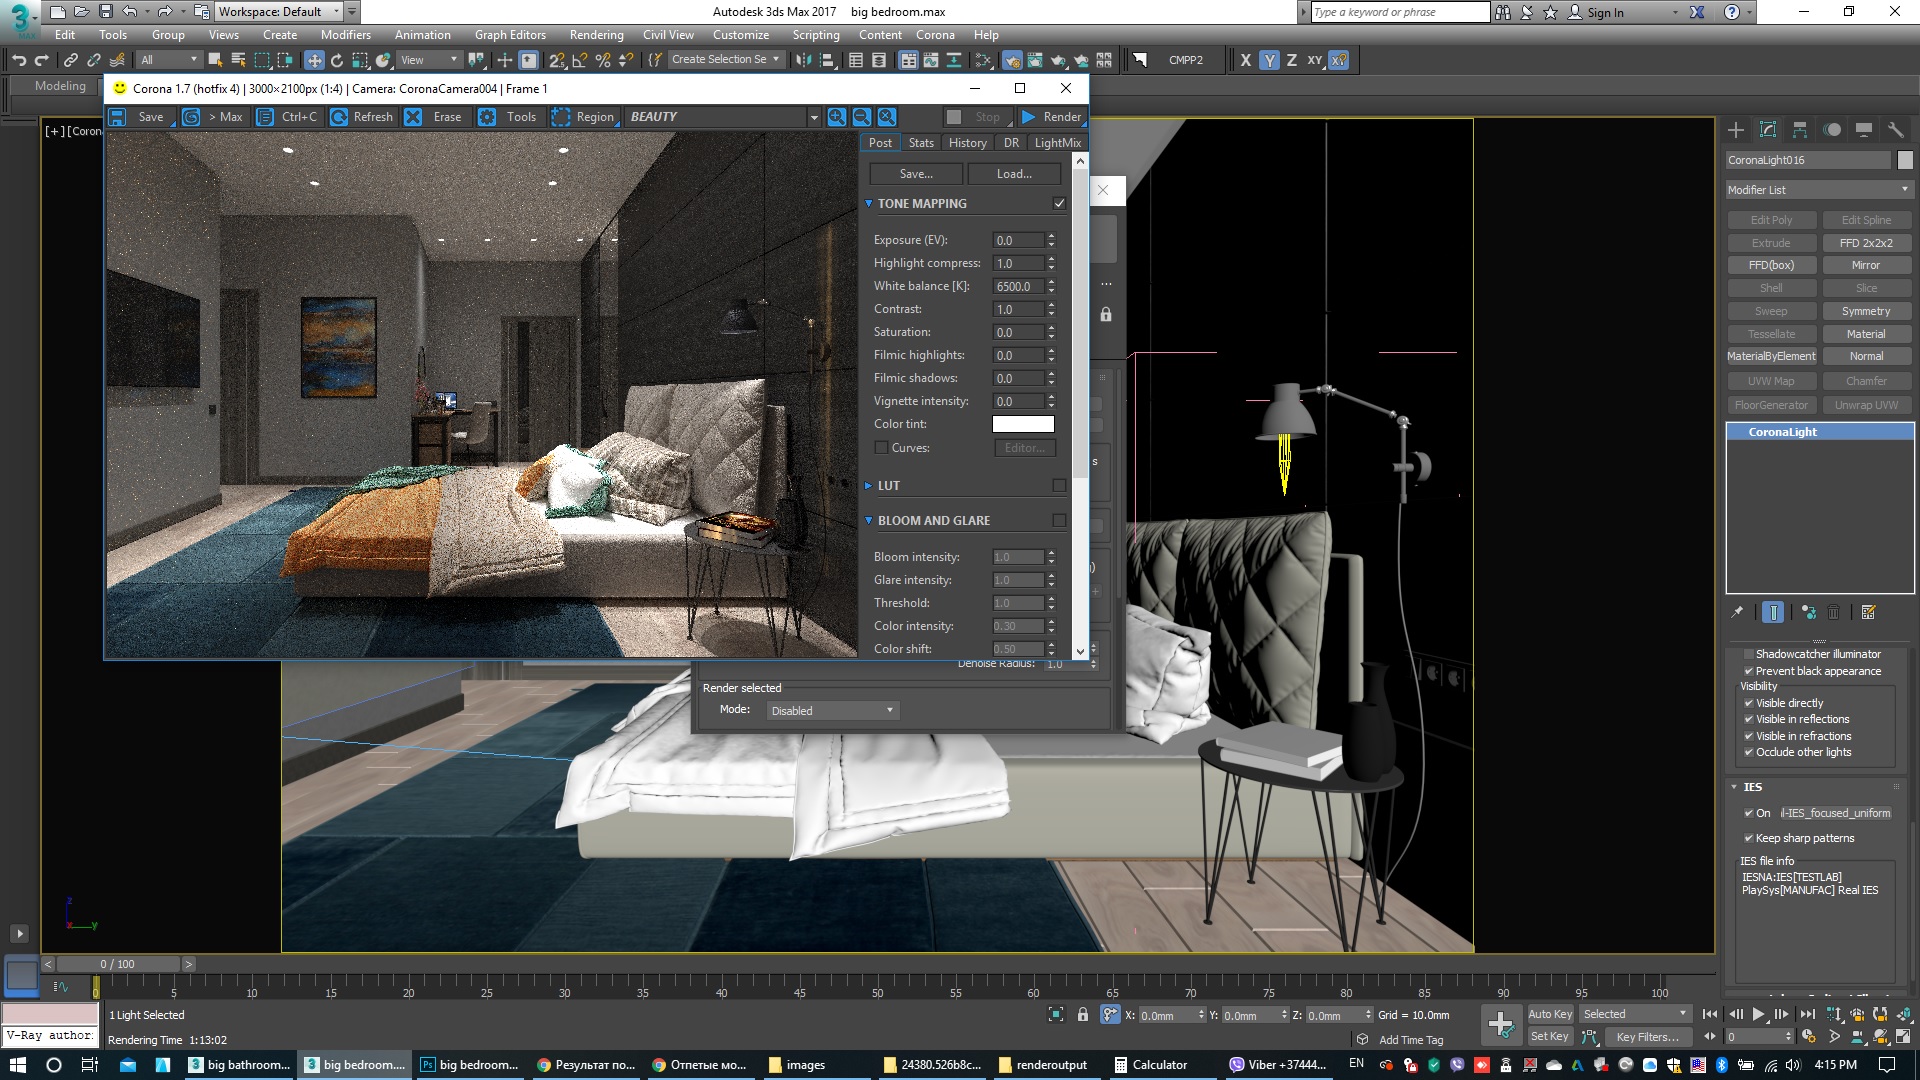
Task: Click the Save button in VFB toolbar
Action: 141,116
